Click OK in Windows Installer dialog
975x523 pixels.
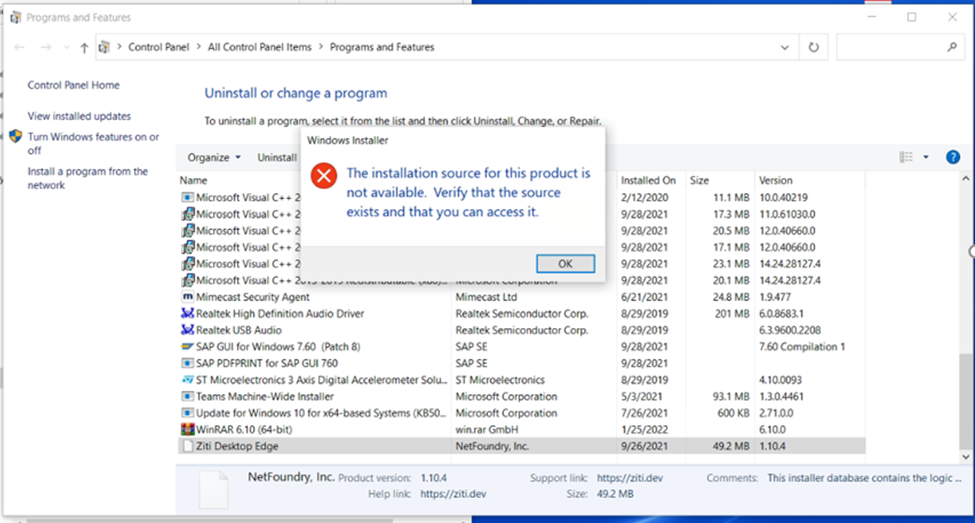coord(565,264)
